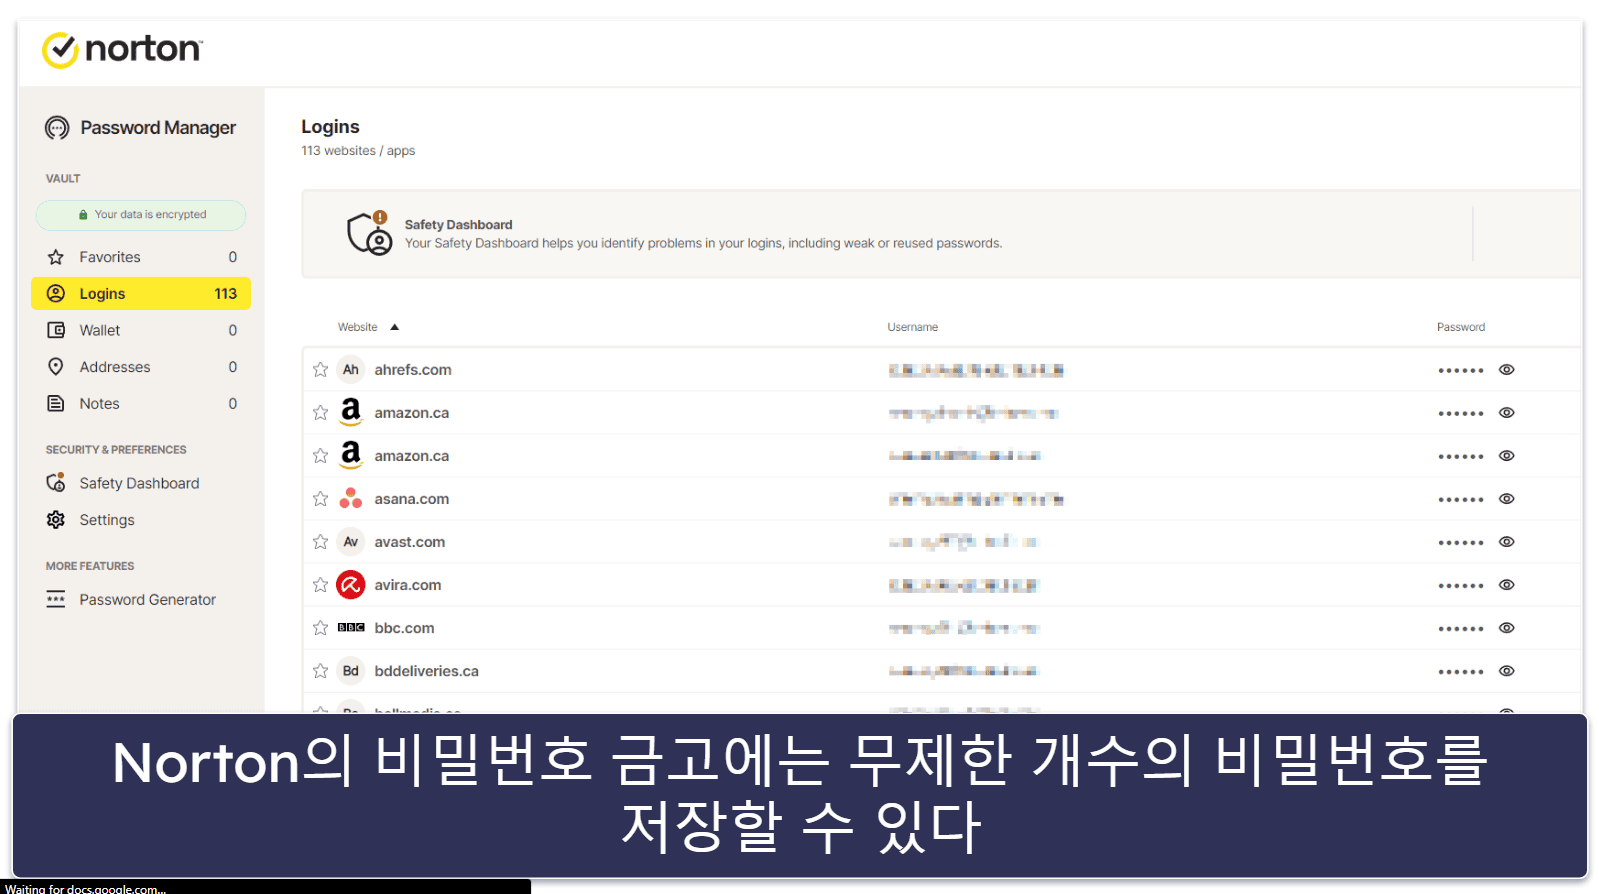Open Favorites in the sidebar
Image resolution: width=1599 pixels, height=894 pixels.
(141, 257)
